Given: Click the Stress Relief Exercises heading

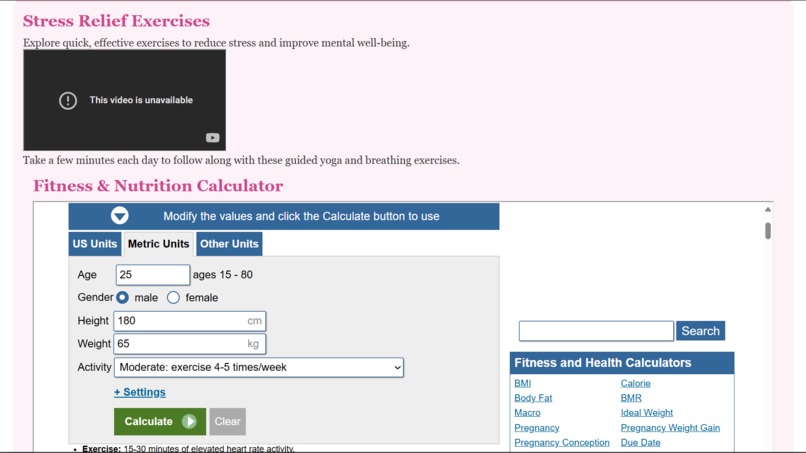Looking at the screenshot, I should pos(116,21).
